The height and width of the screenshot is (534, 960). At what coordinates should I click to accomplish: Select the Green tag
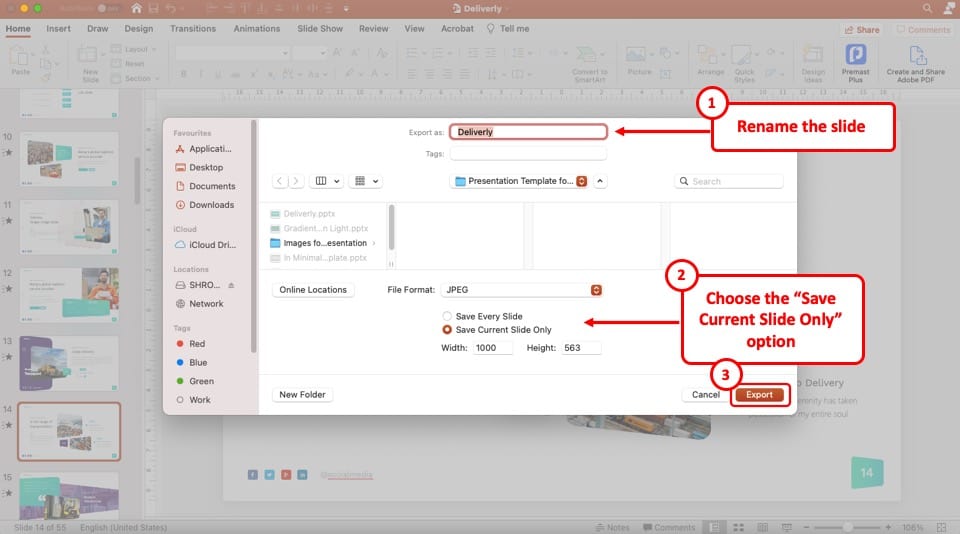coord(195,381)
